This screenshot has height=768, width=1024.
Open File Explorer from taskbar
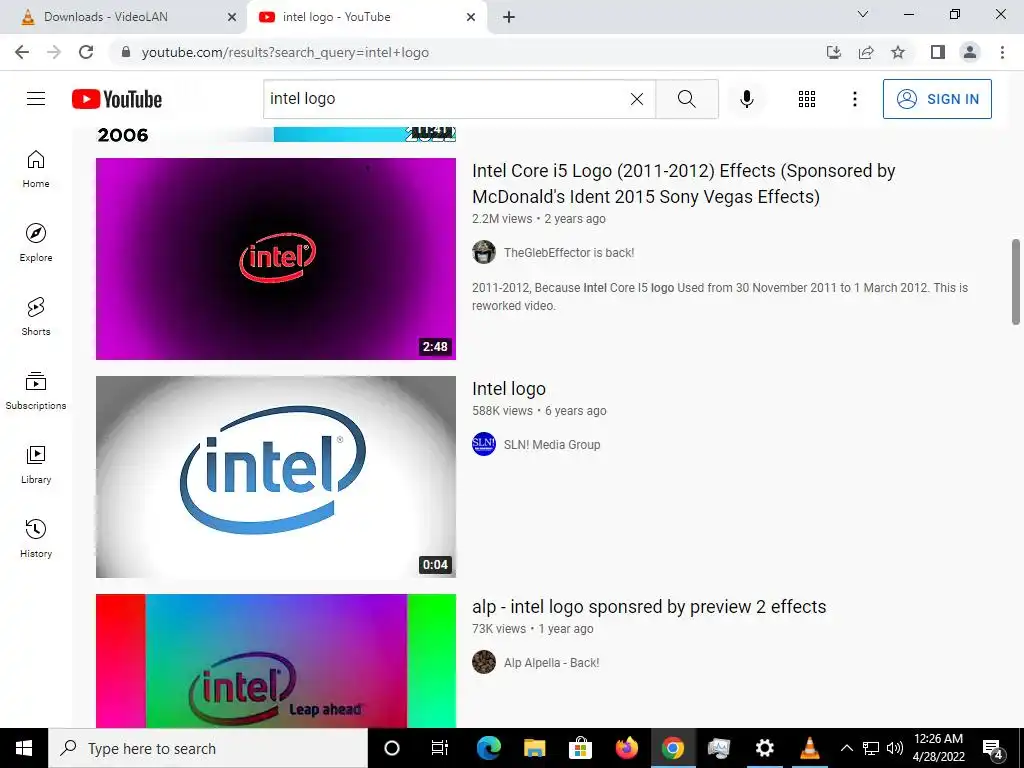pos(534,748)
